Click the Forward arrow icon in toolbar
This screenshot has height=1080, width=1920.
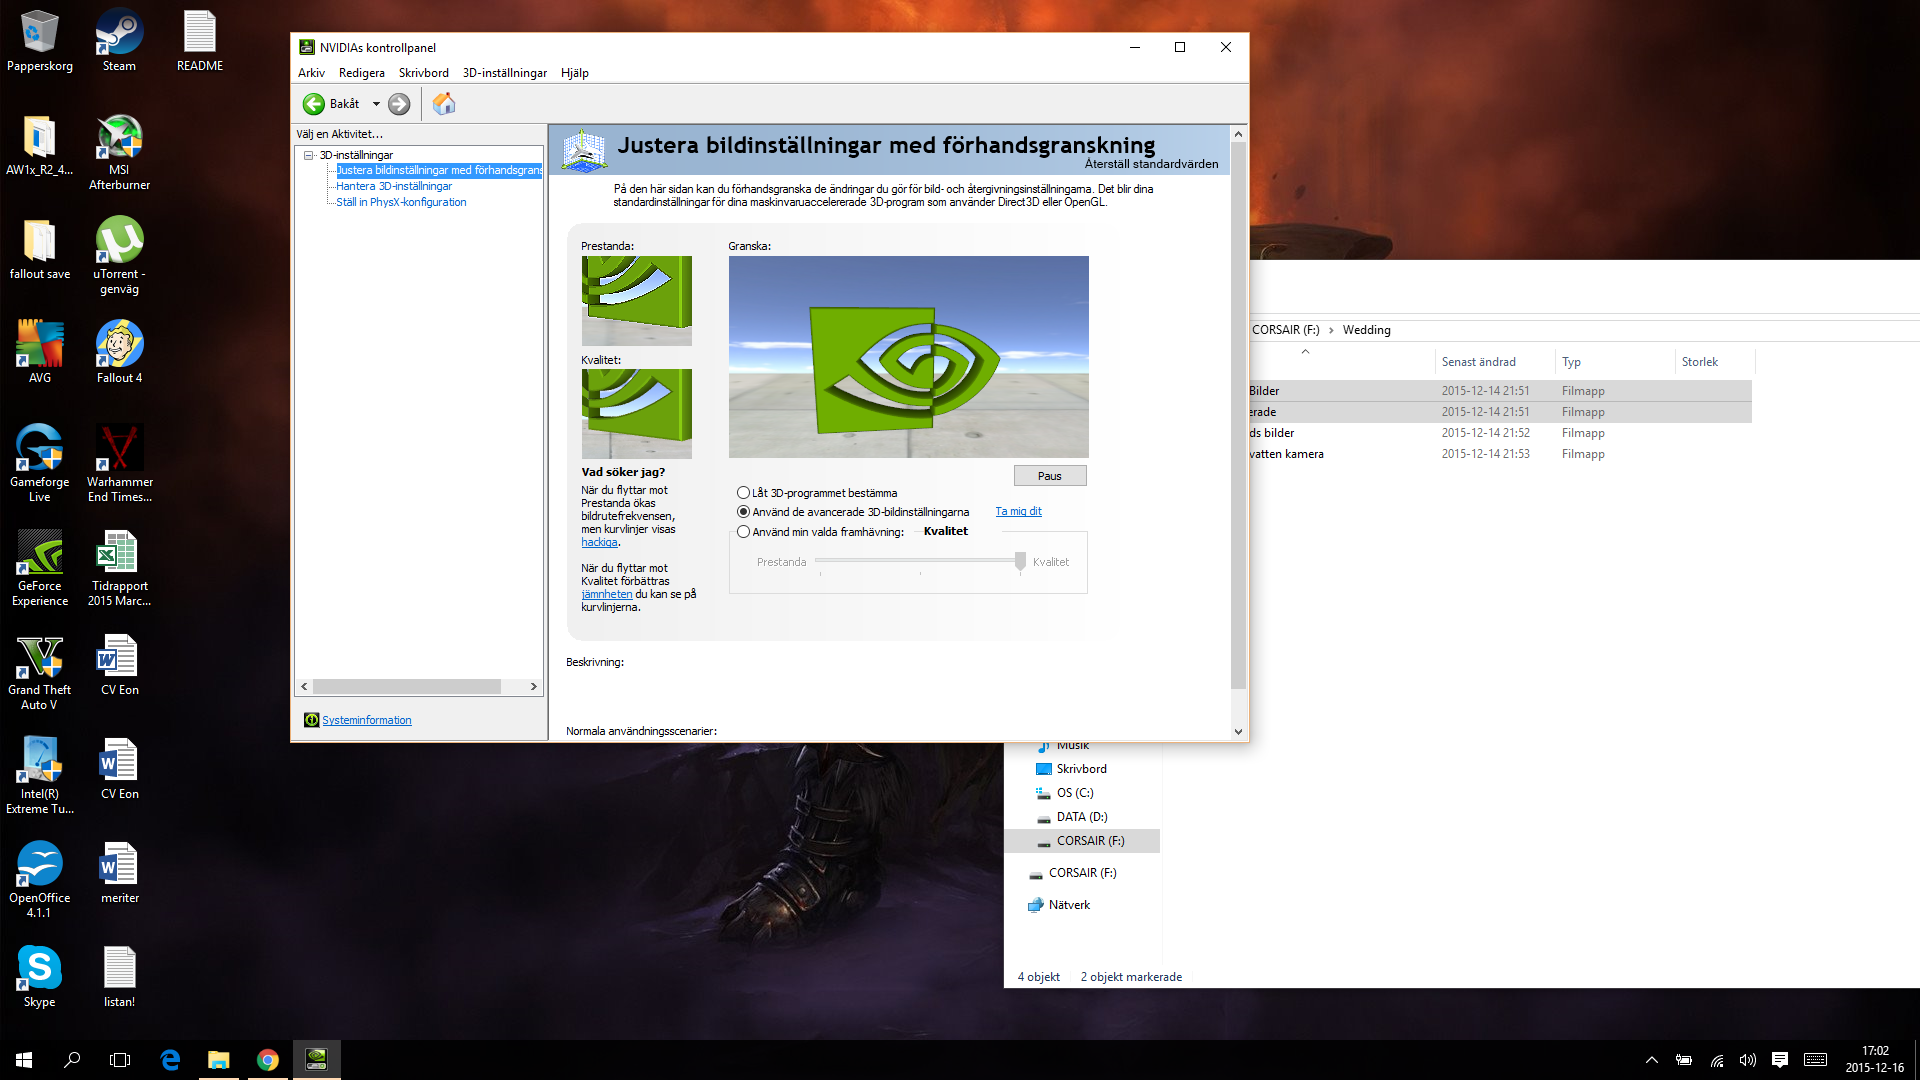[x=399, y=104]
